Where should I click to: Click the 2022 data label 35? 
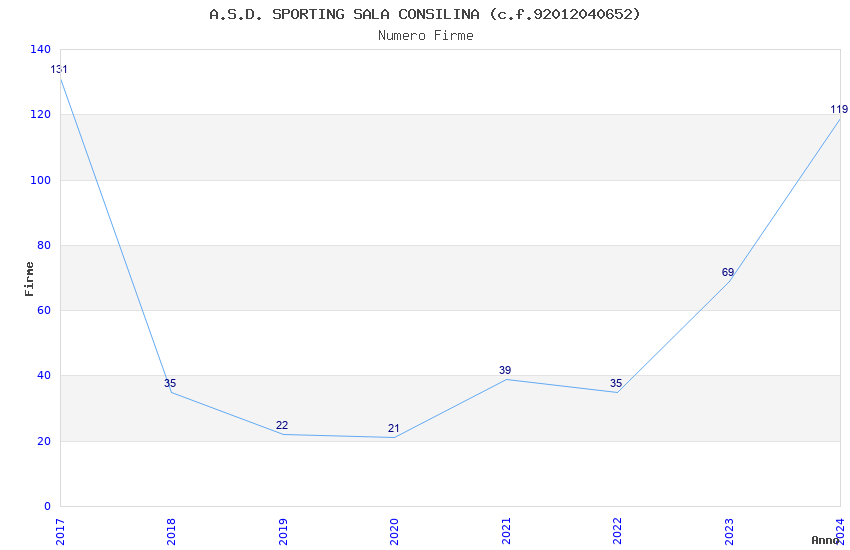point(616,383)
